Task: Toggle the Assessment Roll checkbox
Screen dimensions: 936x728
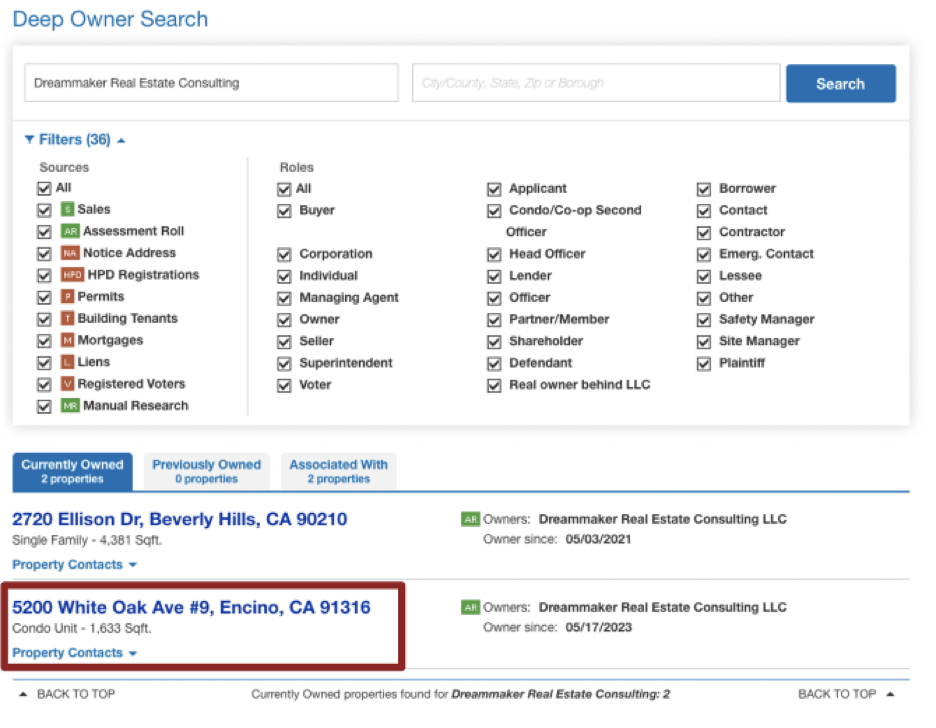Action: (44, 232)
